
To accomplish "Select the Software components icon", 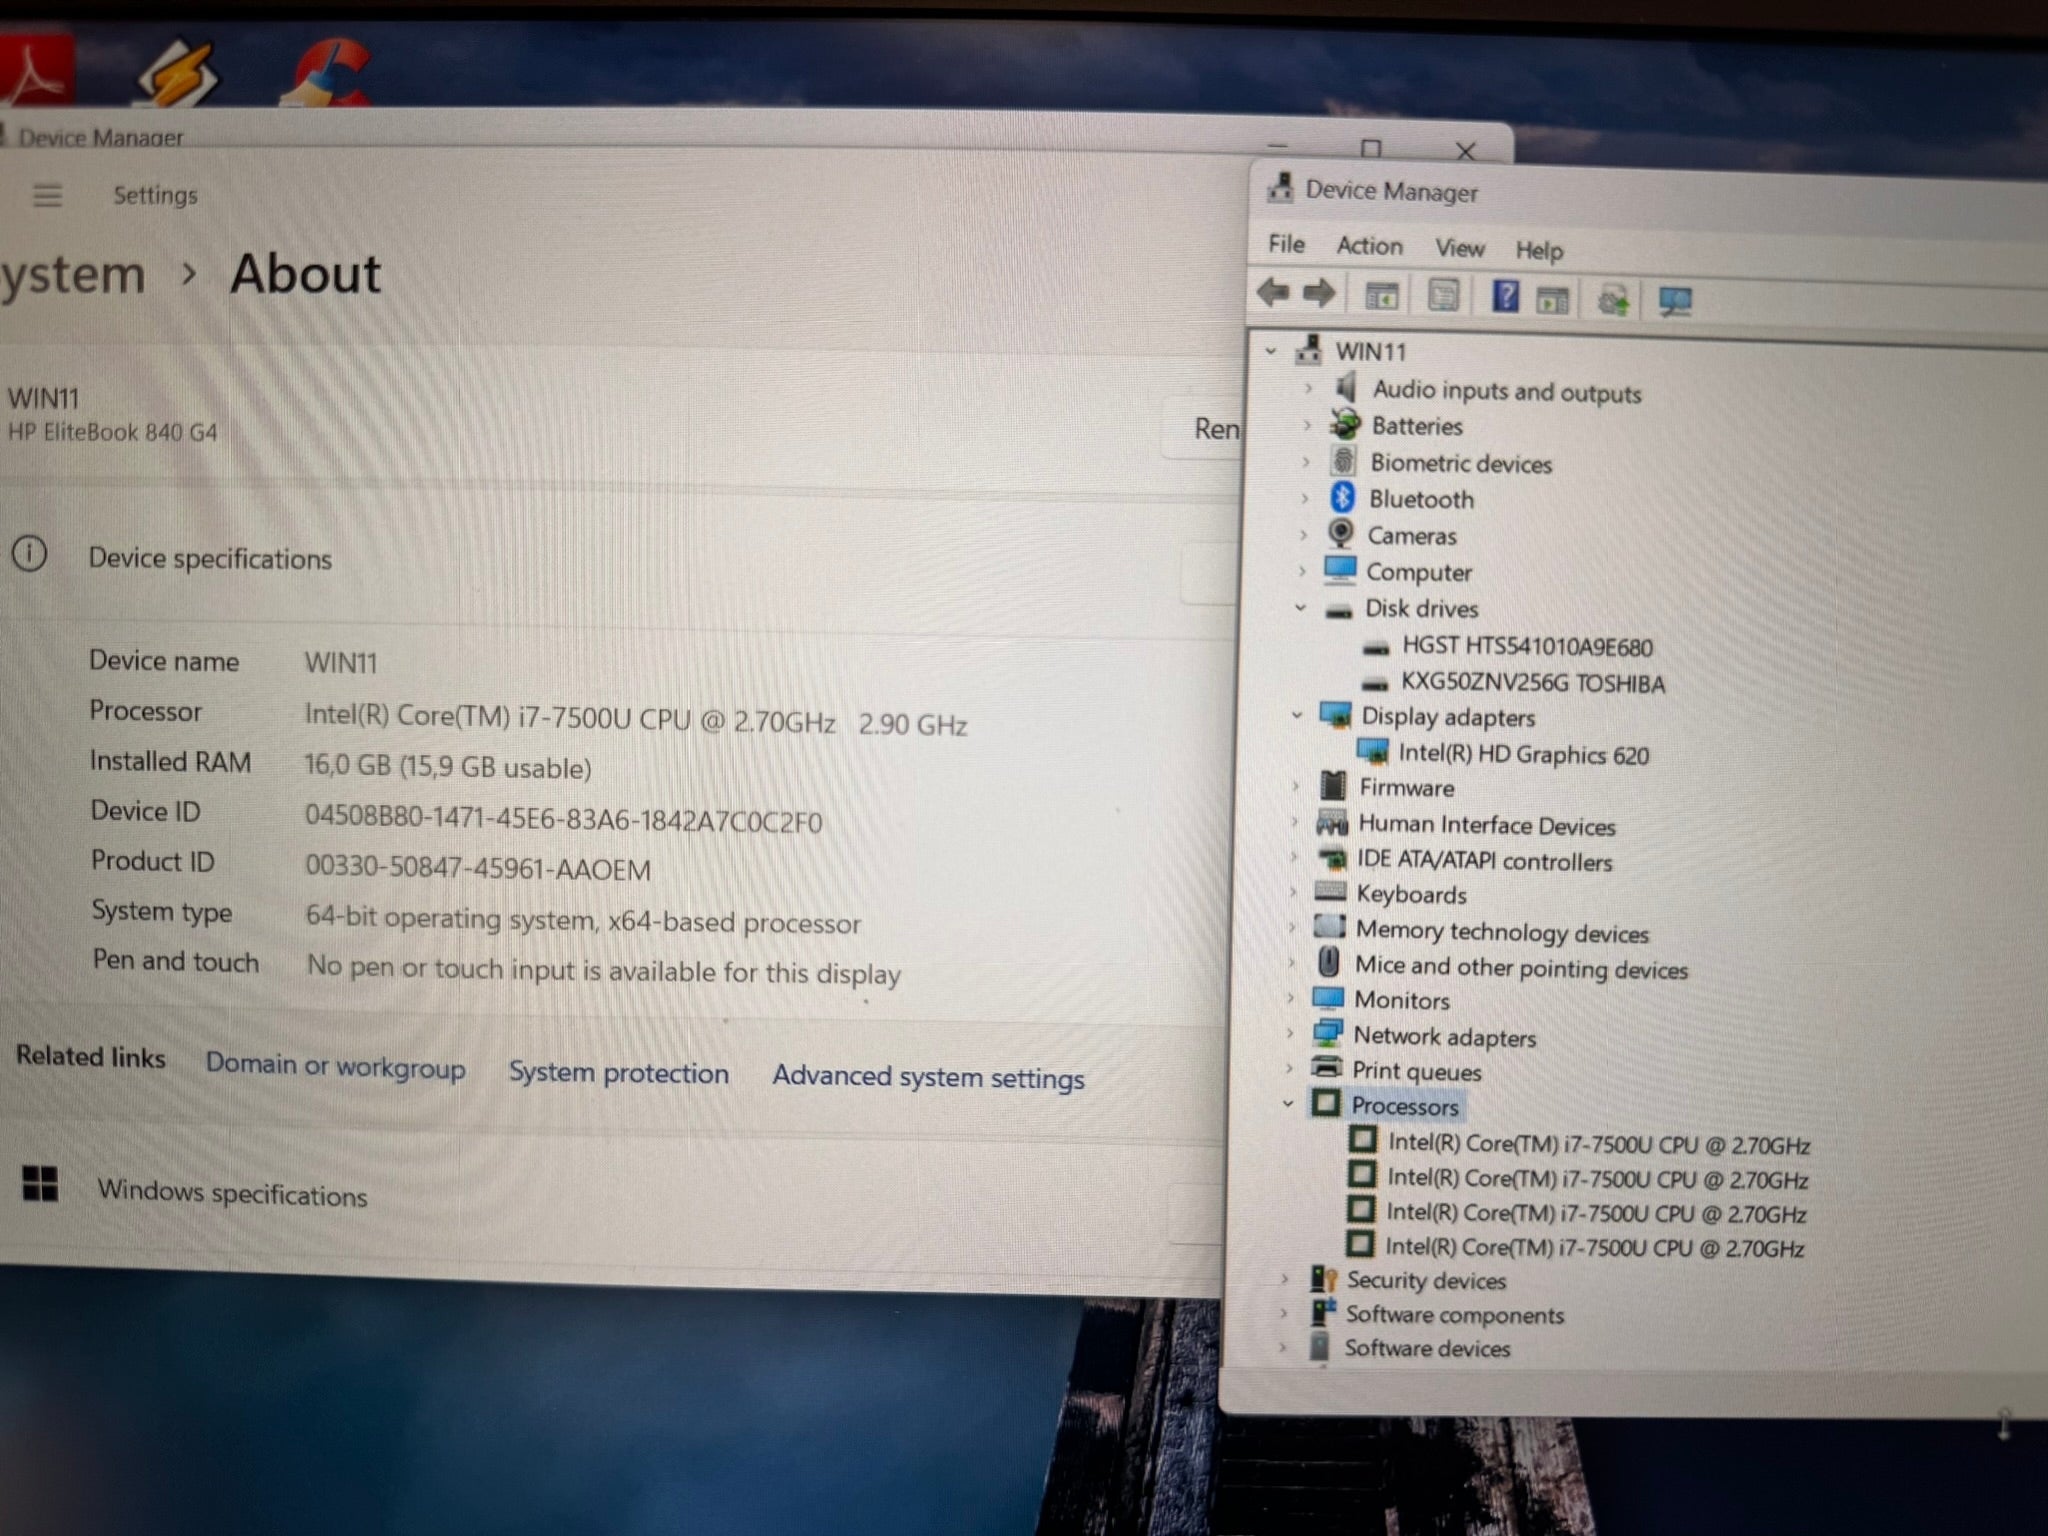I will coord(1323,1312).
